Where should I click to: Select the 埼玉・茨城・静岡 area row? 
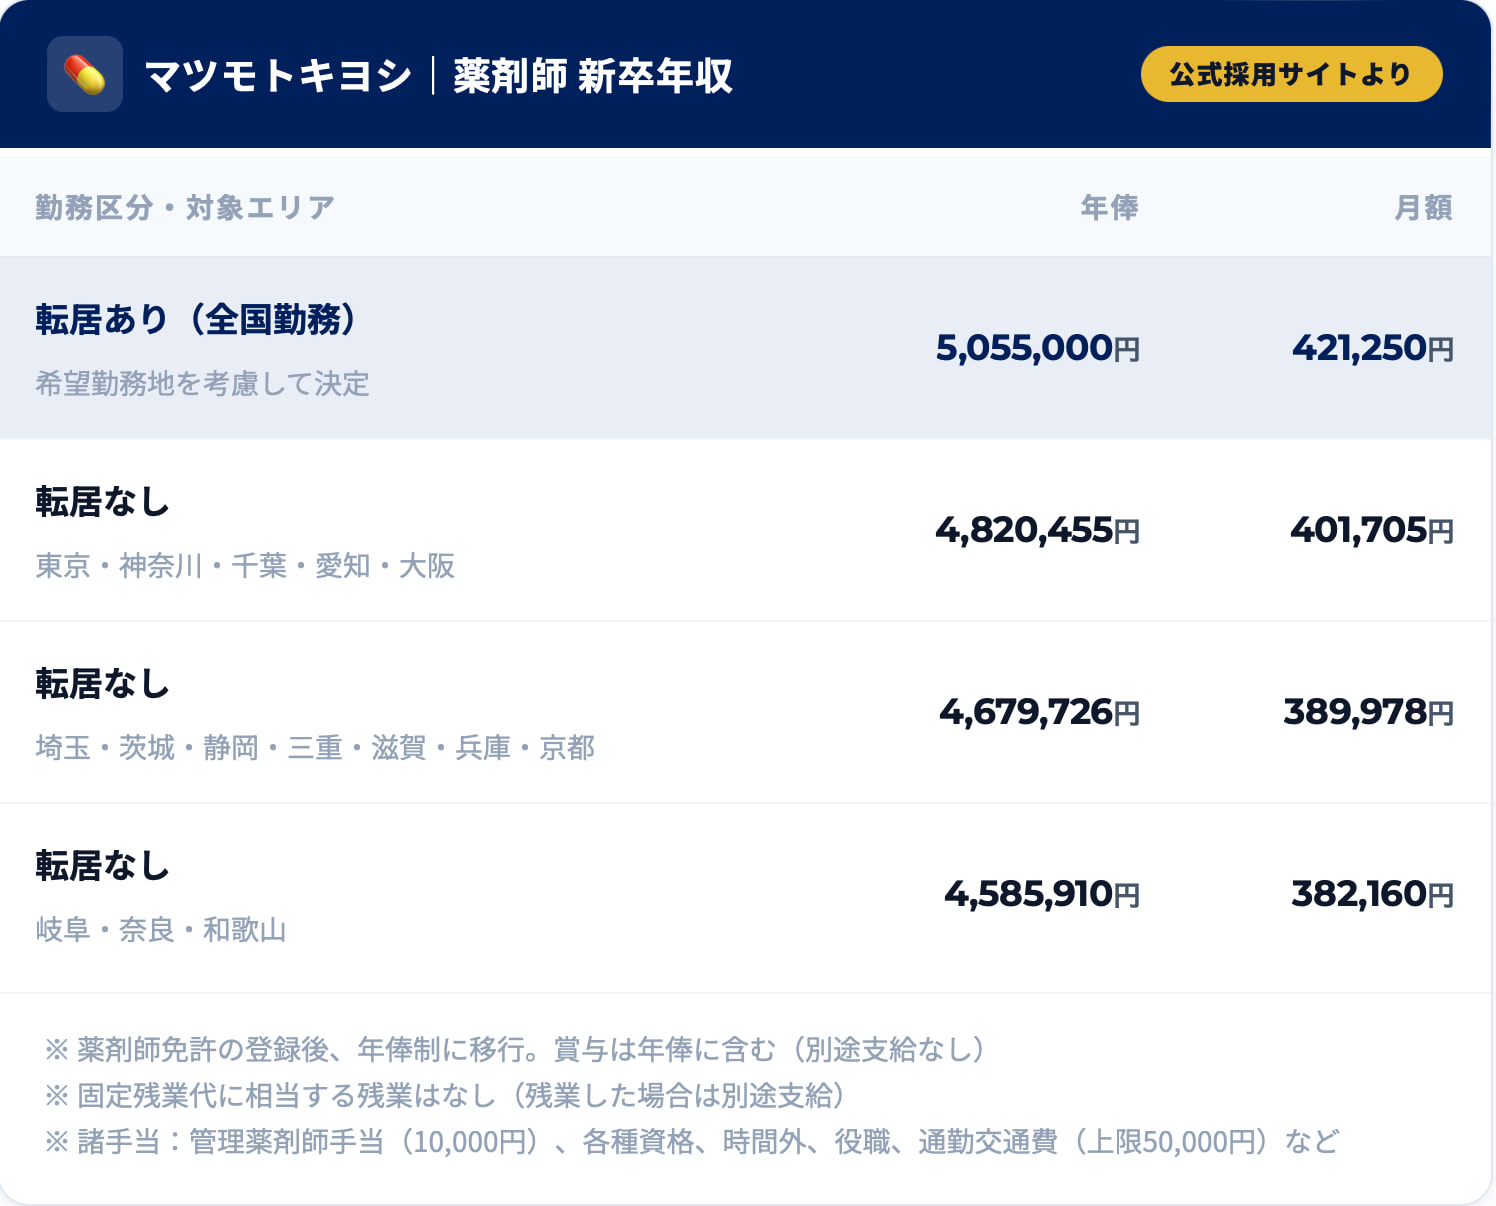click(x=315, y=748)
